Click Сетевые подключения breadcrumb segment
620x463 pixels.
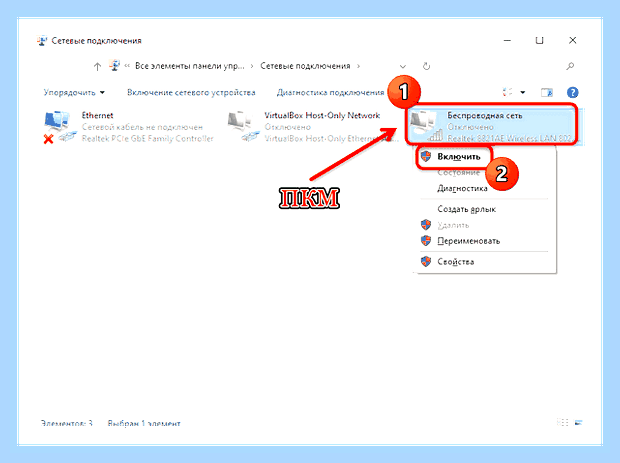click(x=305, y=66)
